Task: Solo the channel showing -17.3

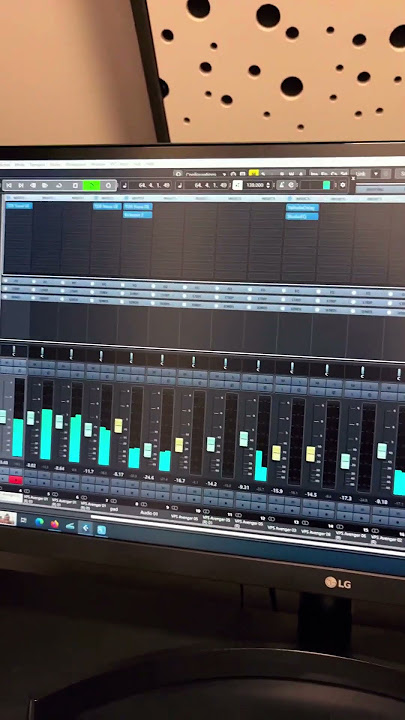Action: pos(370,385)
